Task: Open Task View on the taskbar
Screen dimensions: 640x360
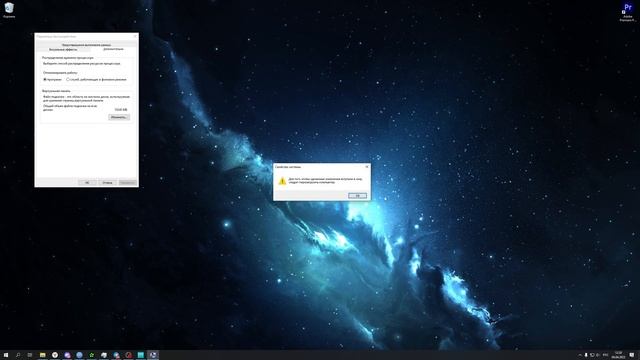Action: tap(30, 355)
